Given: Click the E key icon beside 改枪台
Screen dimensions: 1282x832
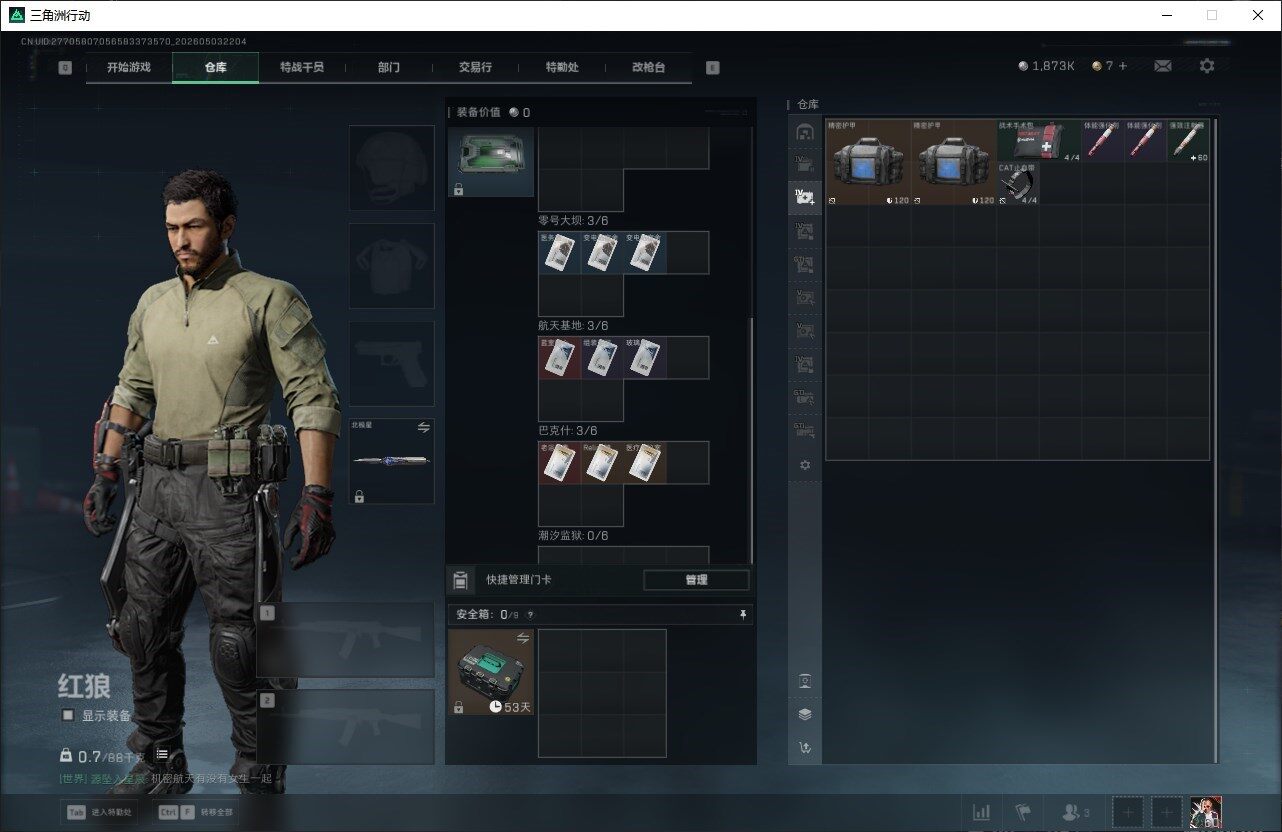Looking at the screenshot, I should click(x=713, y=68).
